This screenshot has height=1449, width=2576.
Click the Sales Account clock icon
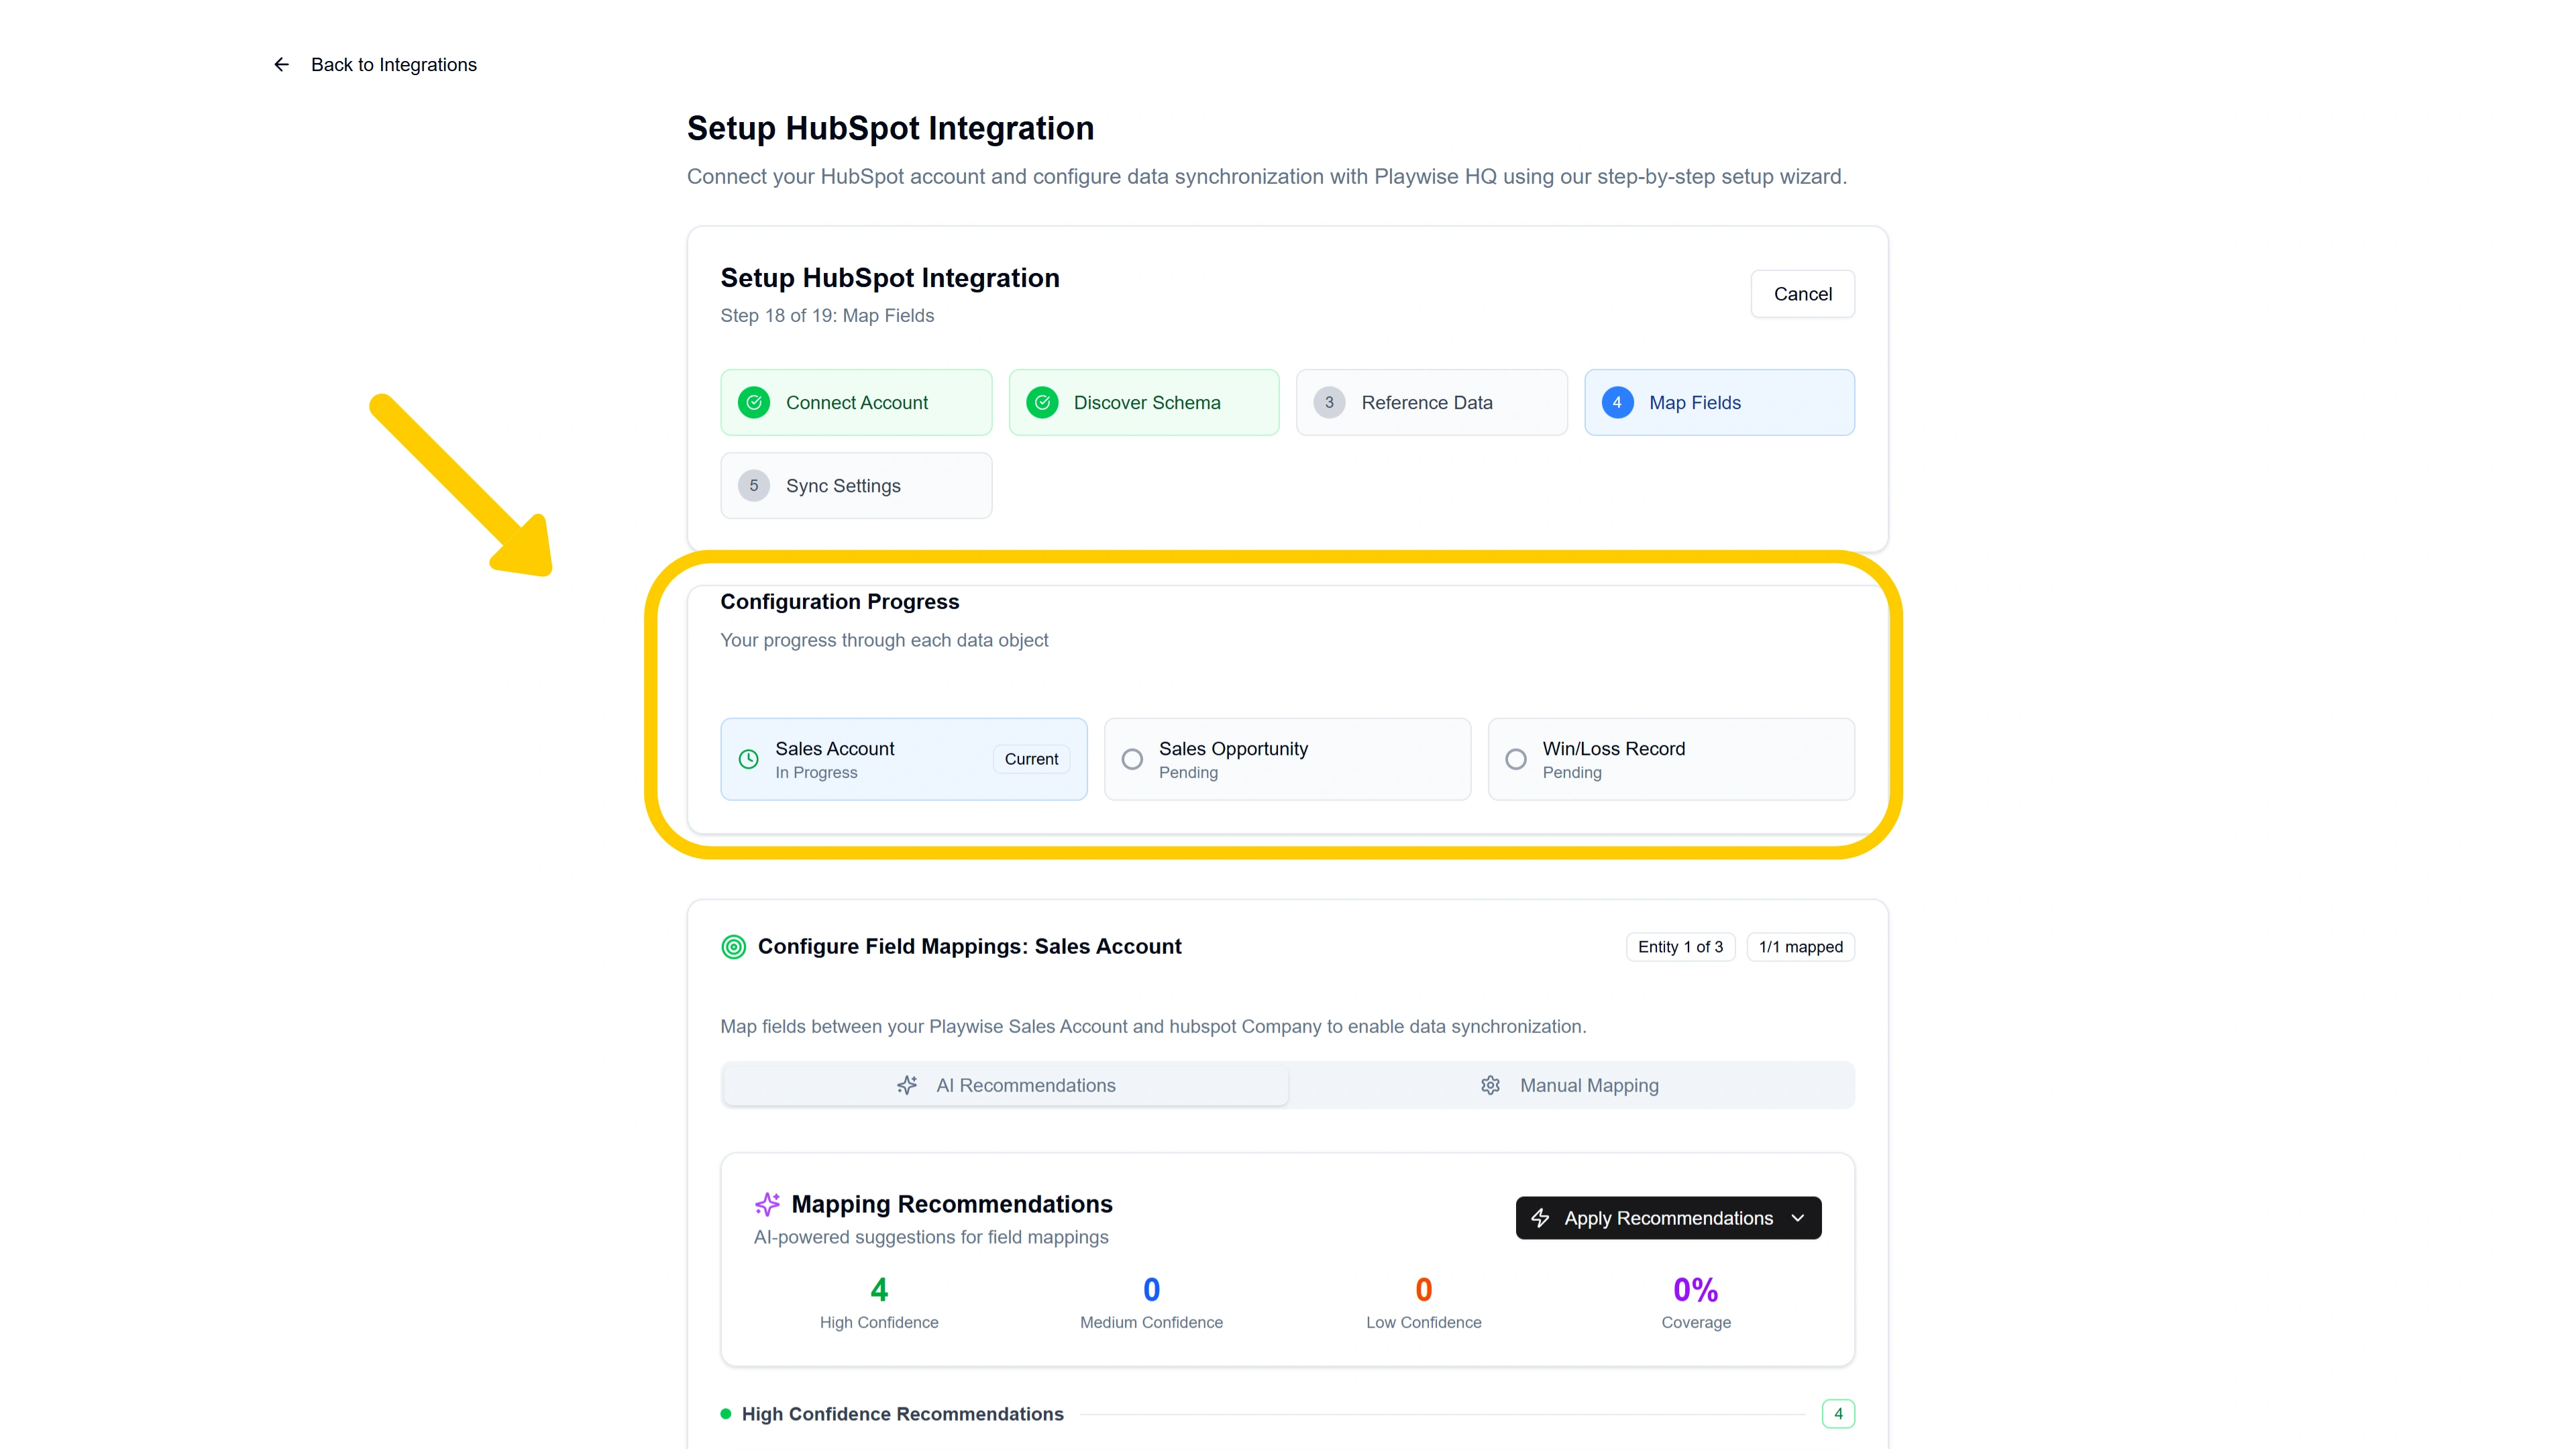point(748,759)
